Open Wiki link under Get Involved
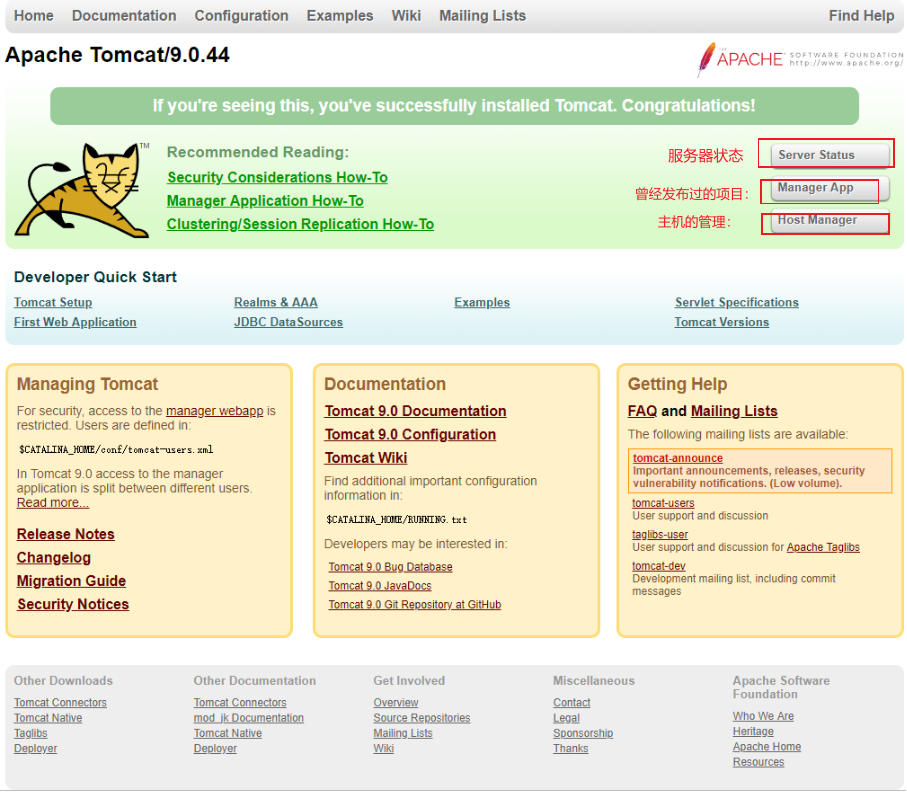The width and height of the screenshot is (907, 796). [384, 748]
